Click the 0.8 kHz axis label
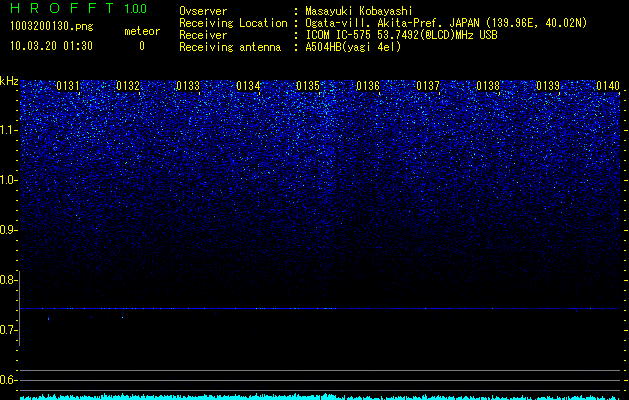This screenshot has width=629, height=400. tap(7, 280)
